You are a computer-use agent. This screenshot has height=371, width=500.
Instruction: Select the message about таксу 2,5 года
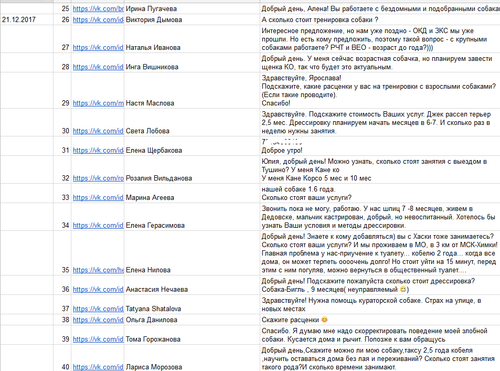tap(380, 358)
